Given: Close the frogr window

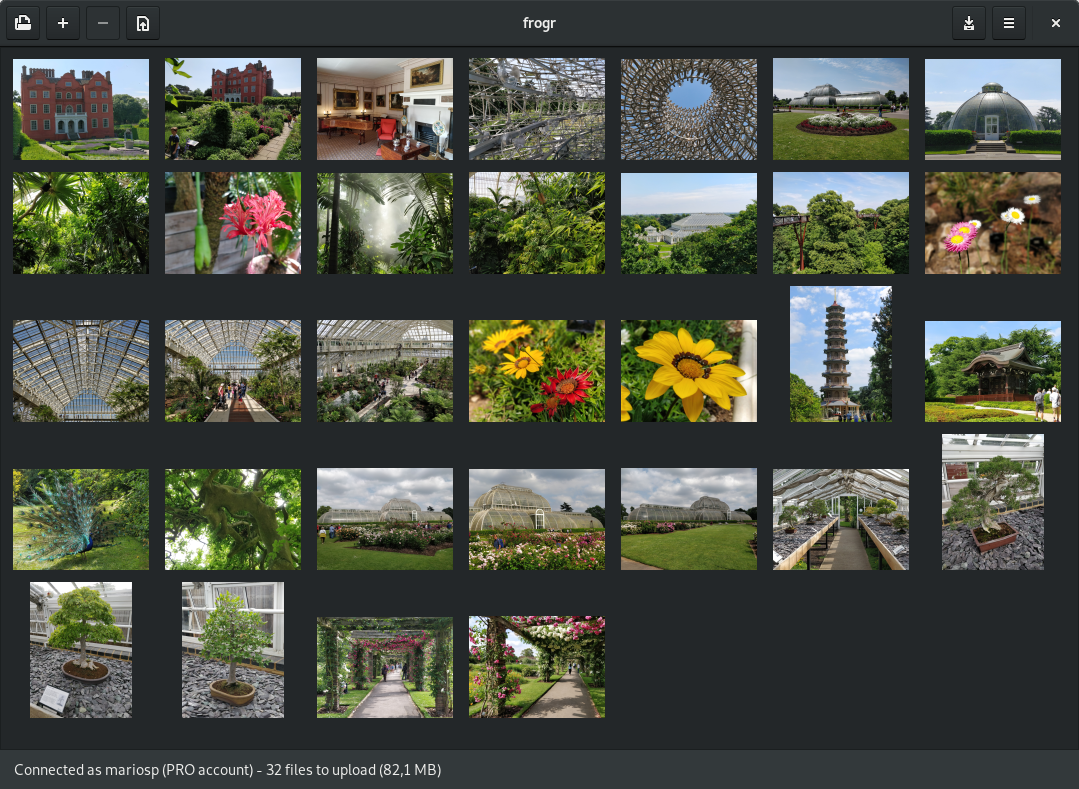Looking at the screenshot, I should click(1055, 23).
